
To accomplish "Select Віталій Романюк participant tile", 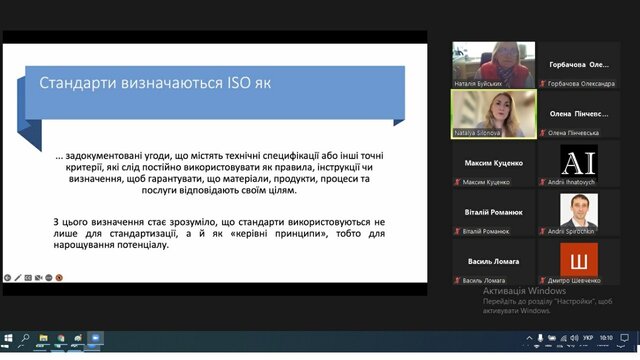I will [x=493, y=212].
